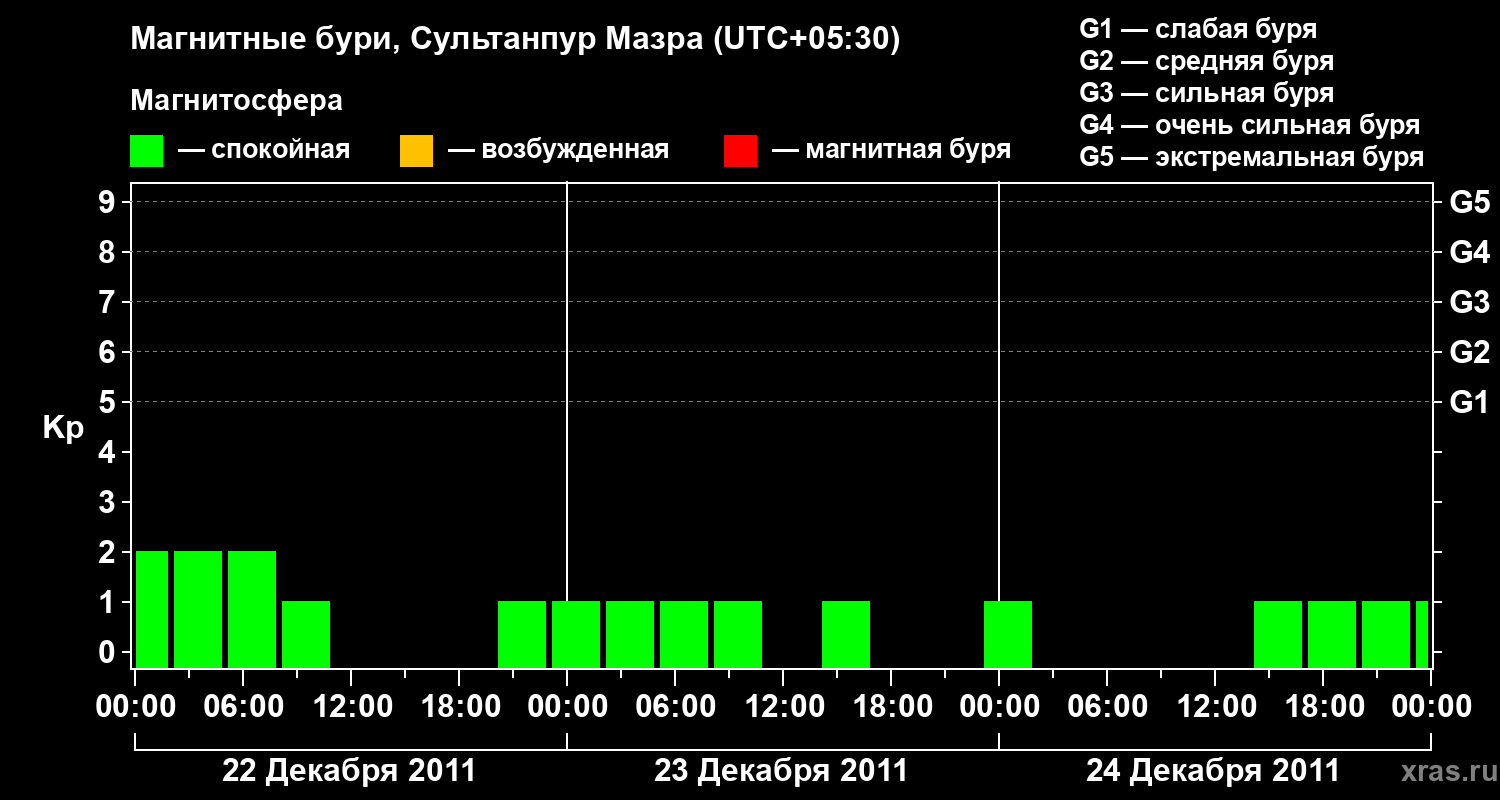
Task: Click the first Kp 2 bar starting 00:00, 22 Декабря
Action: click(152, 609)
